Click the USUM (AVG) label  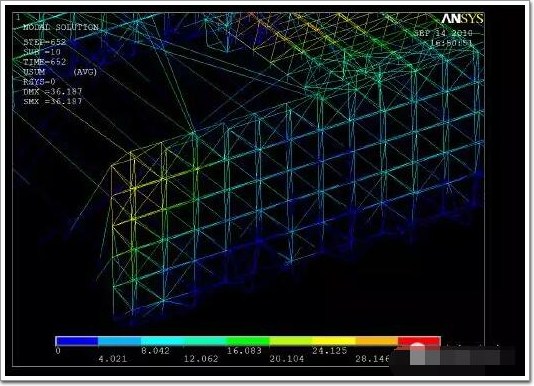pos(60,72)
